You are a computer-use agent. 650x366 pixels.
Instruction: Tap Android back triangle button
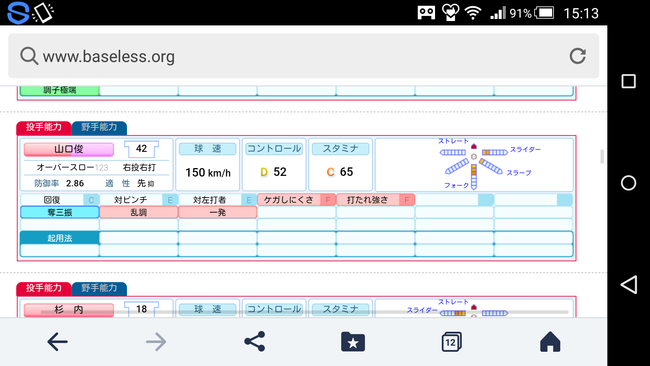[x=628, y=285]
